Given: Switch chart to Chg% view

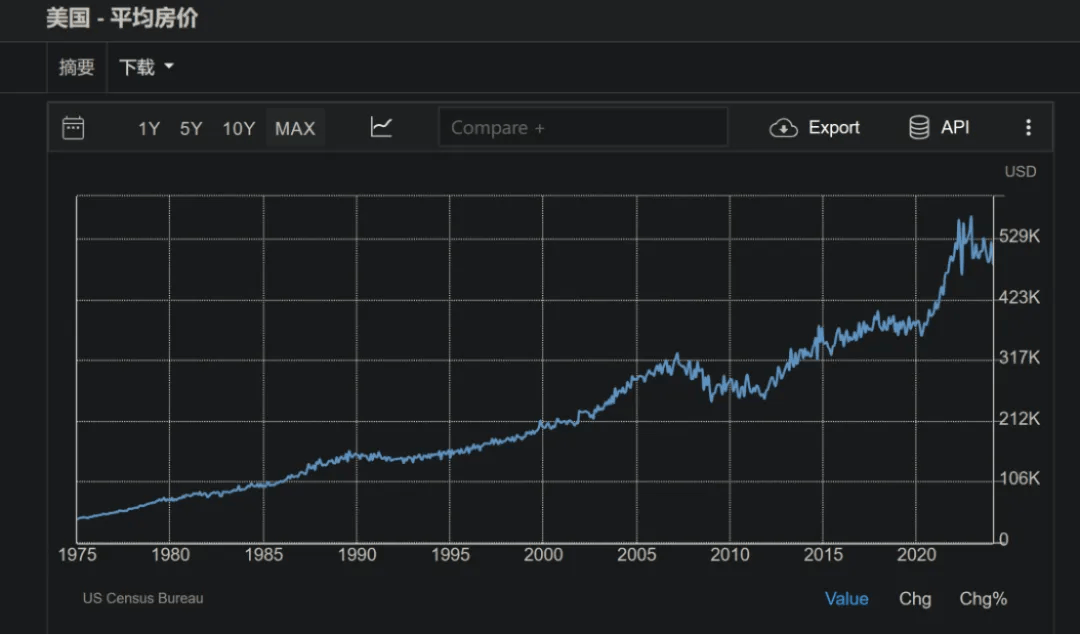Looking at the screenshot, I should (983, 599).
